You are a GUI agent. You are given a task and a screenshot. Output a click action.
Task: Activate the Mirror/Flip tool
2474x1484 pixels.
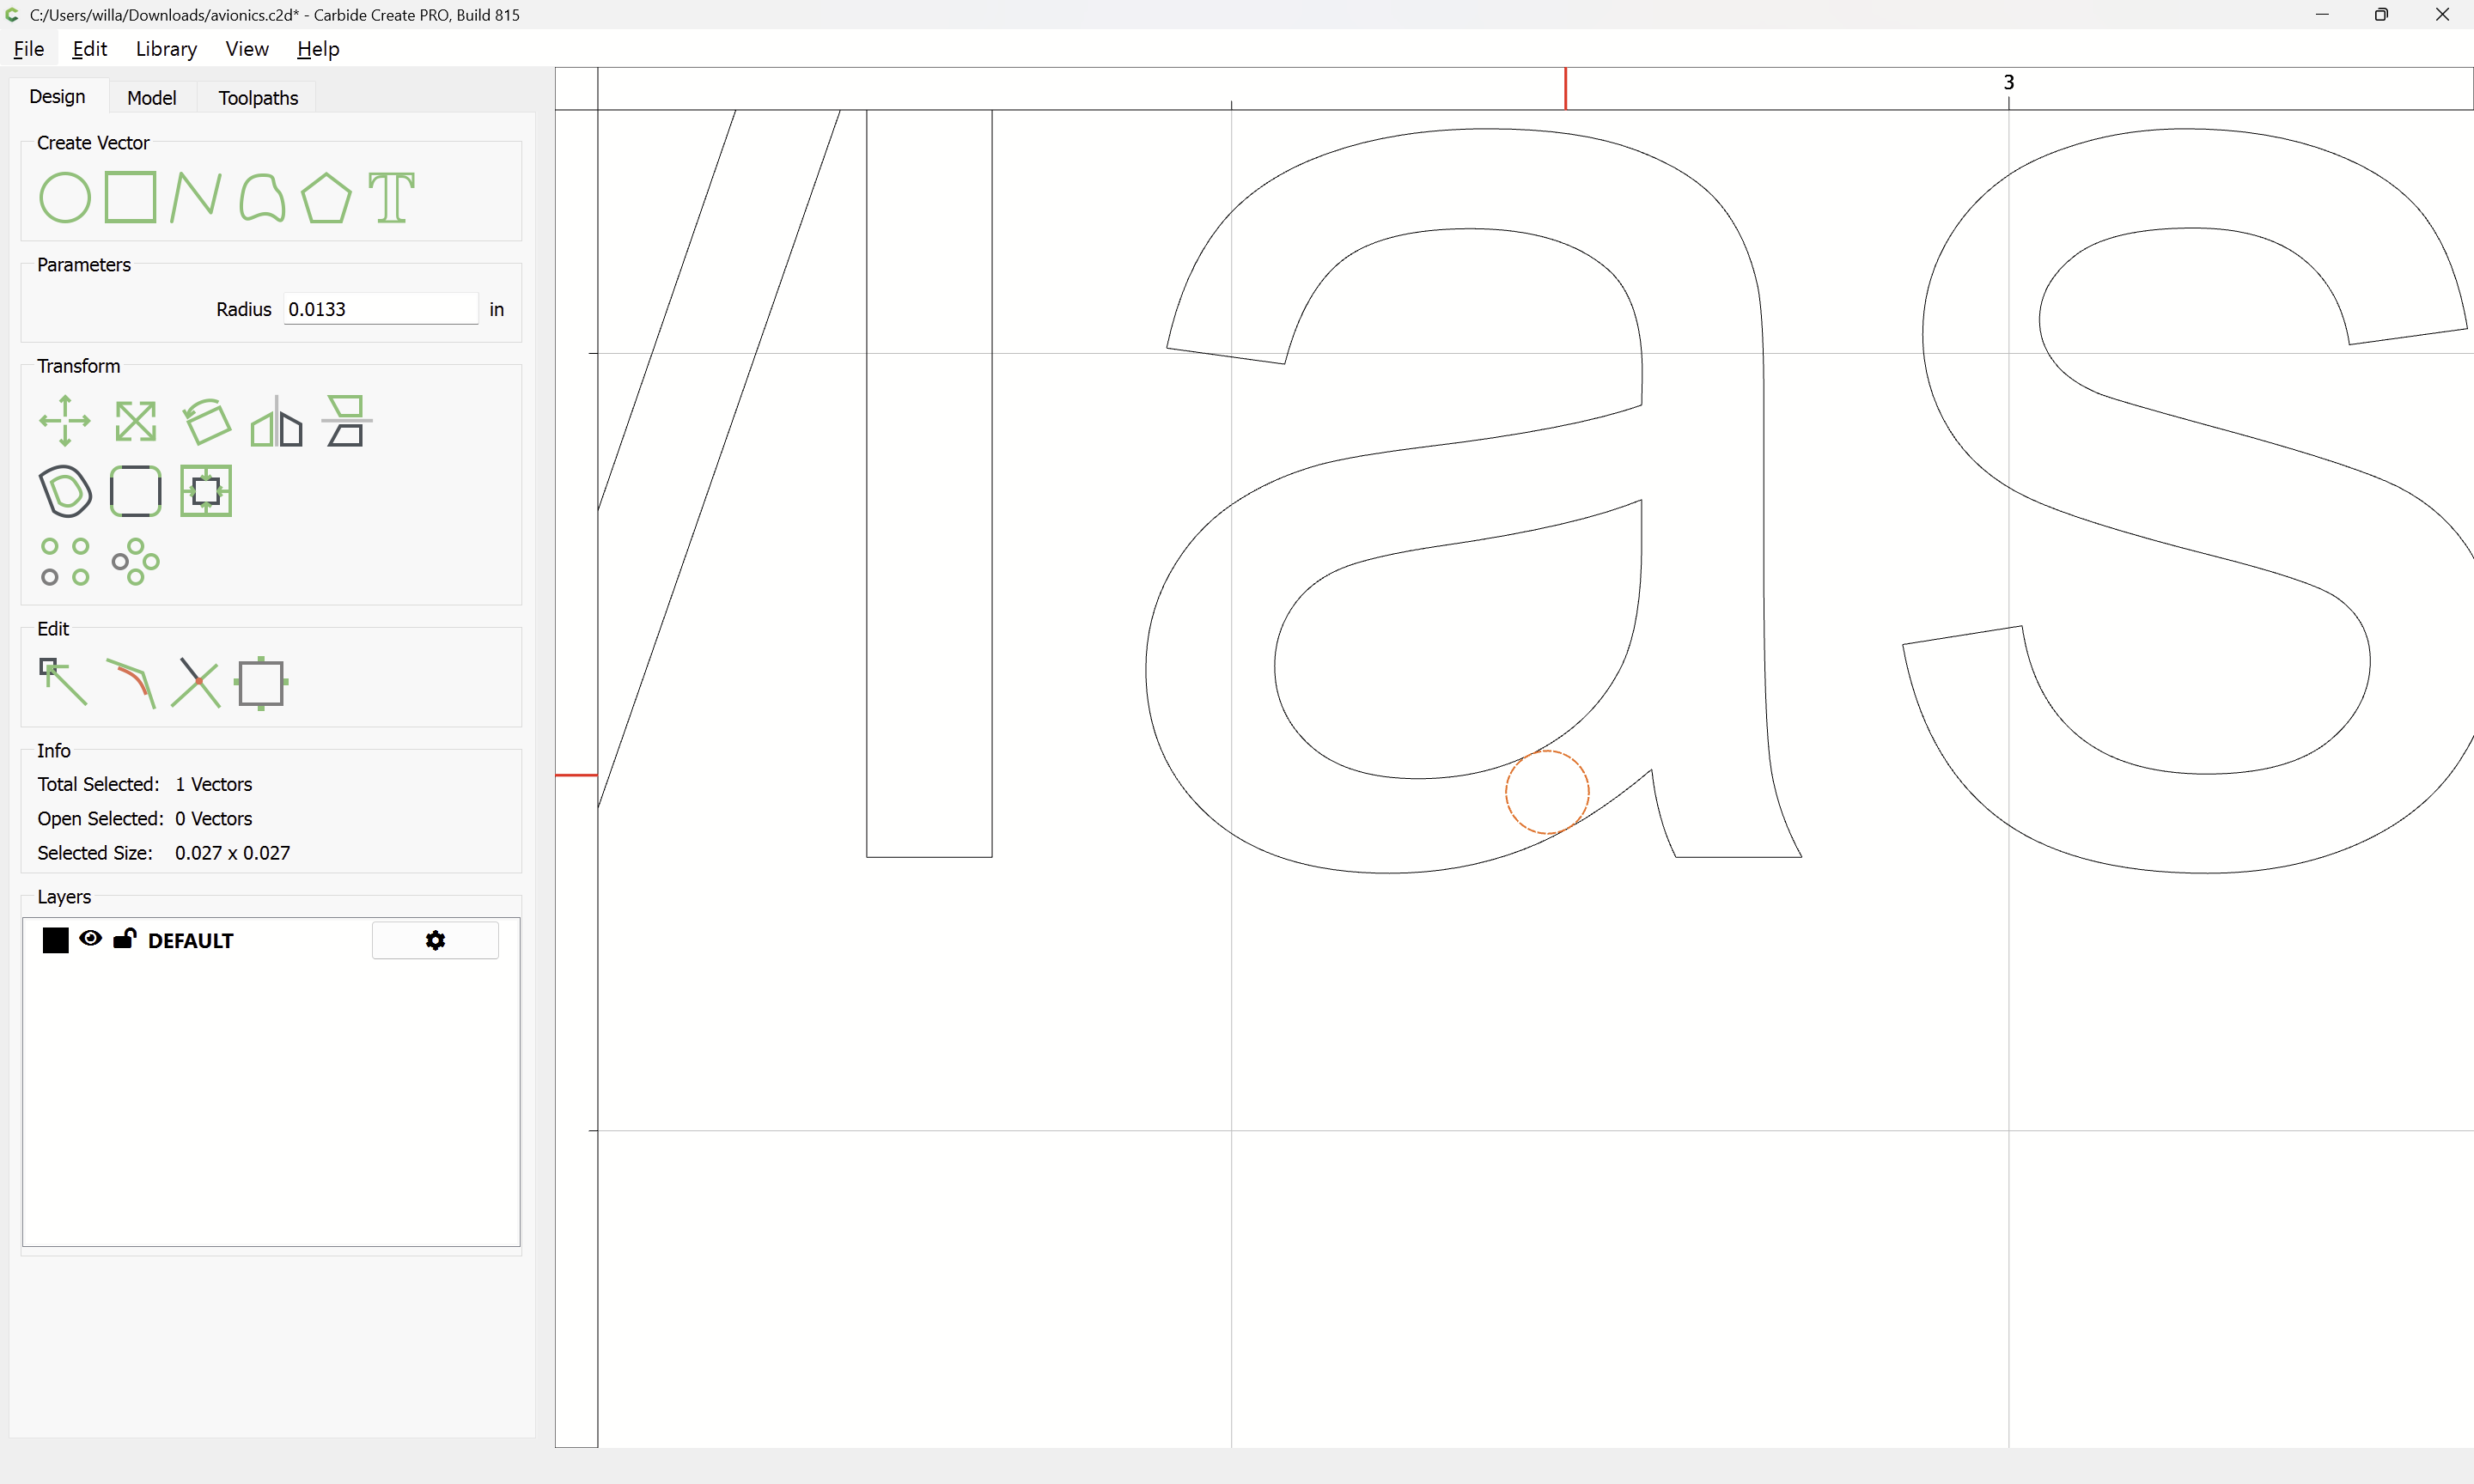277,421
